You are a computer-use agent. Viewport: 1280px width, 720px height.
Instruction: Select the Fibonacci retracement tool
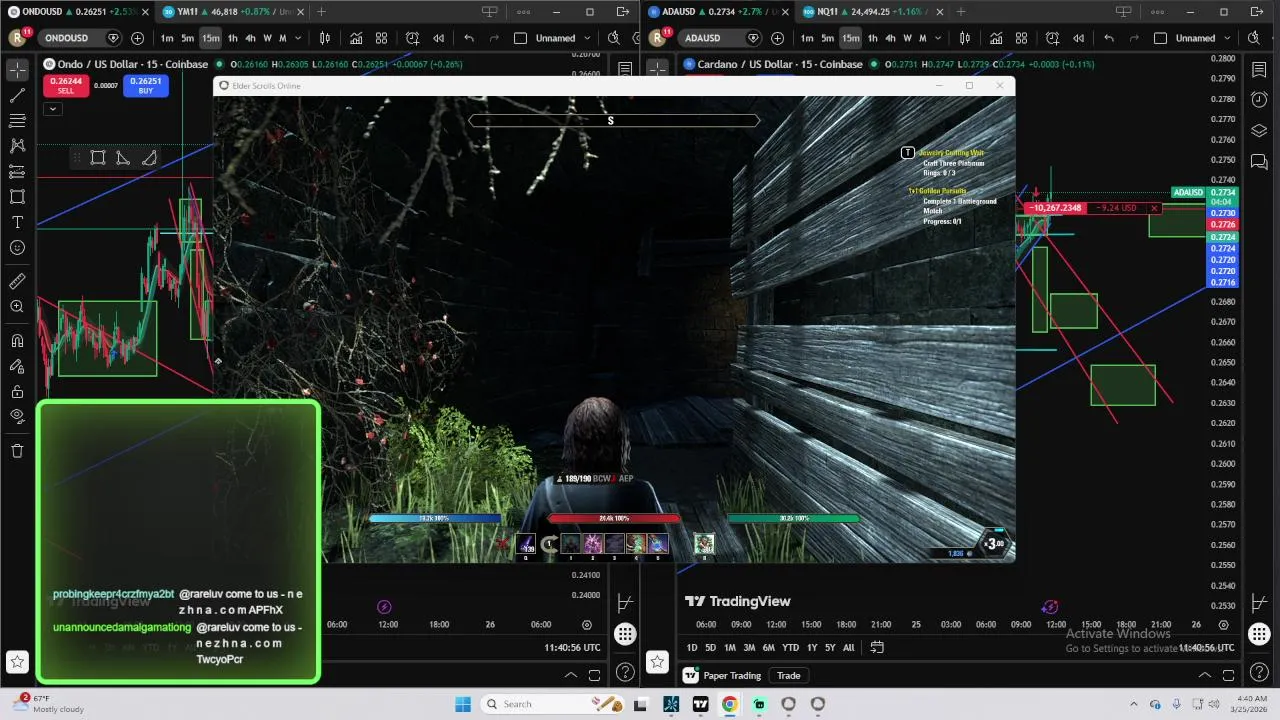pyautogui.click(x=17, y=121)
